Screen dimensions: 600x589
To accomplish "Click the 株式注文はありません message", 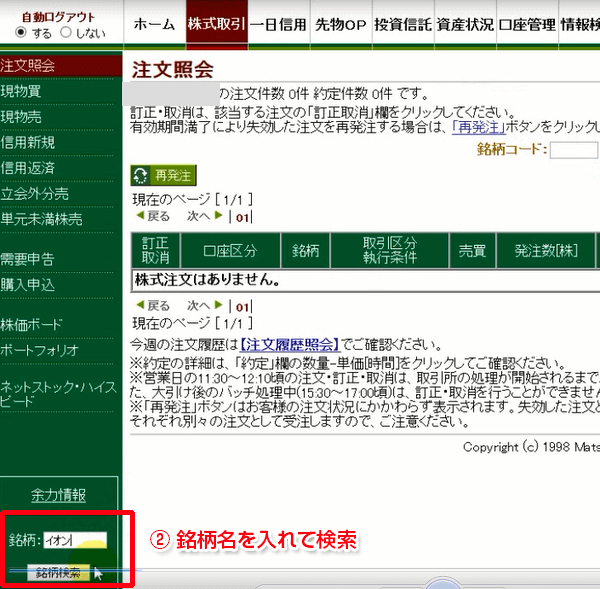I will (207, 280).
